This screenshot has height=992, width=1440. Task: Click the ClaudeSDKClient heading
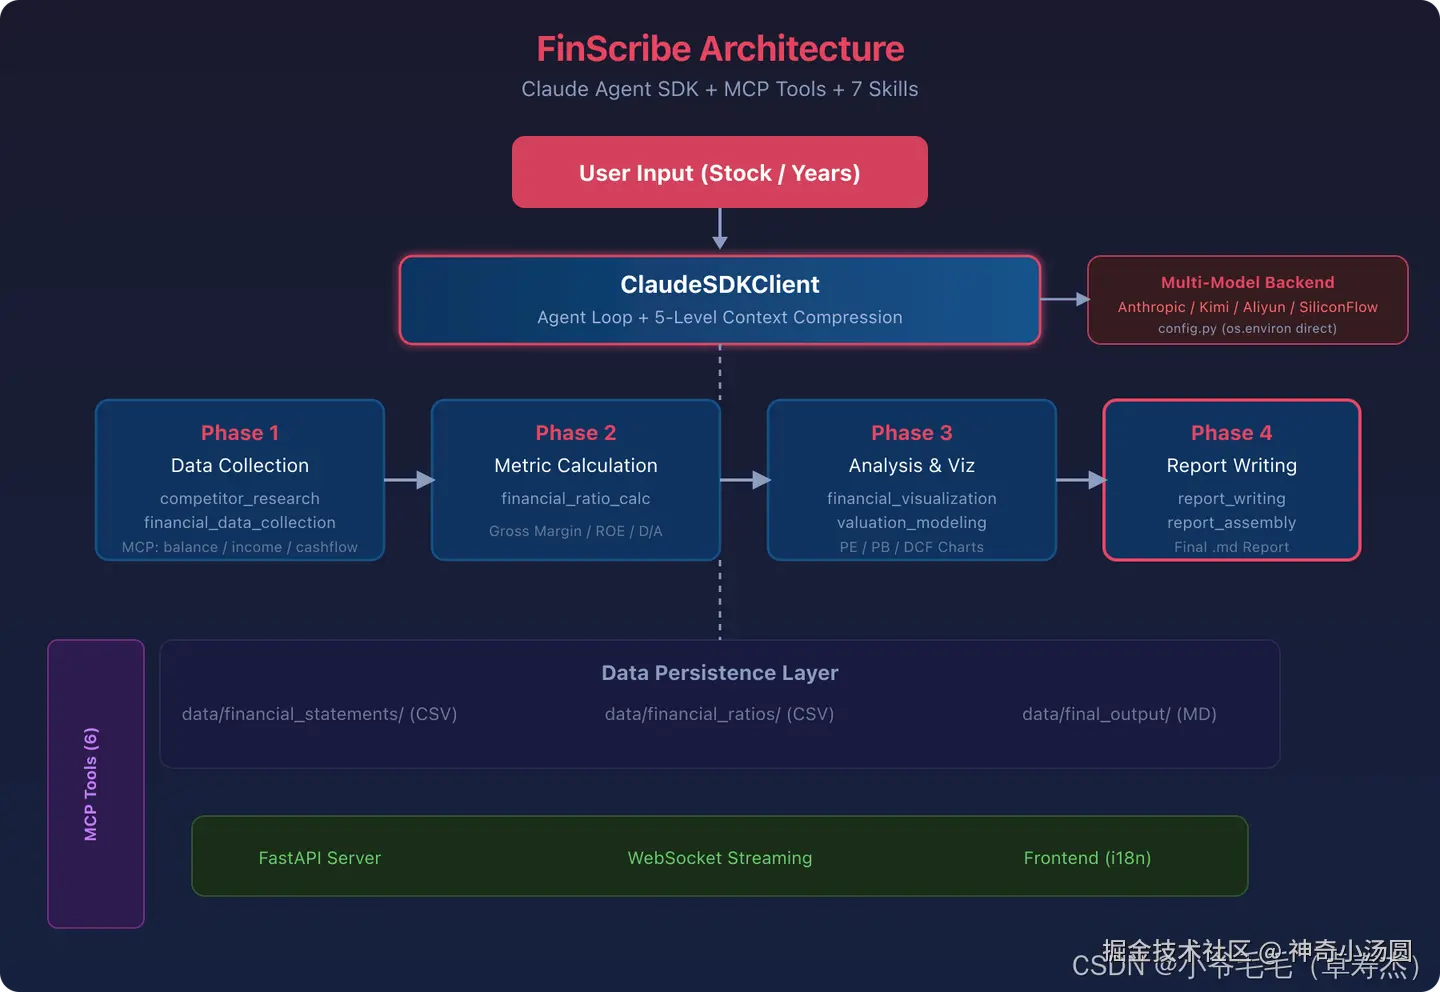pos(720,284)
